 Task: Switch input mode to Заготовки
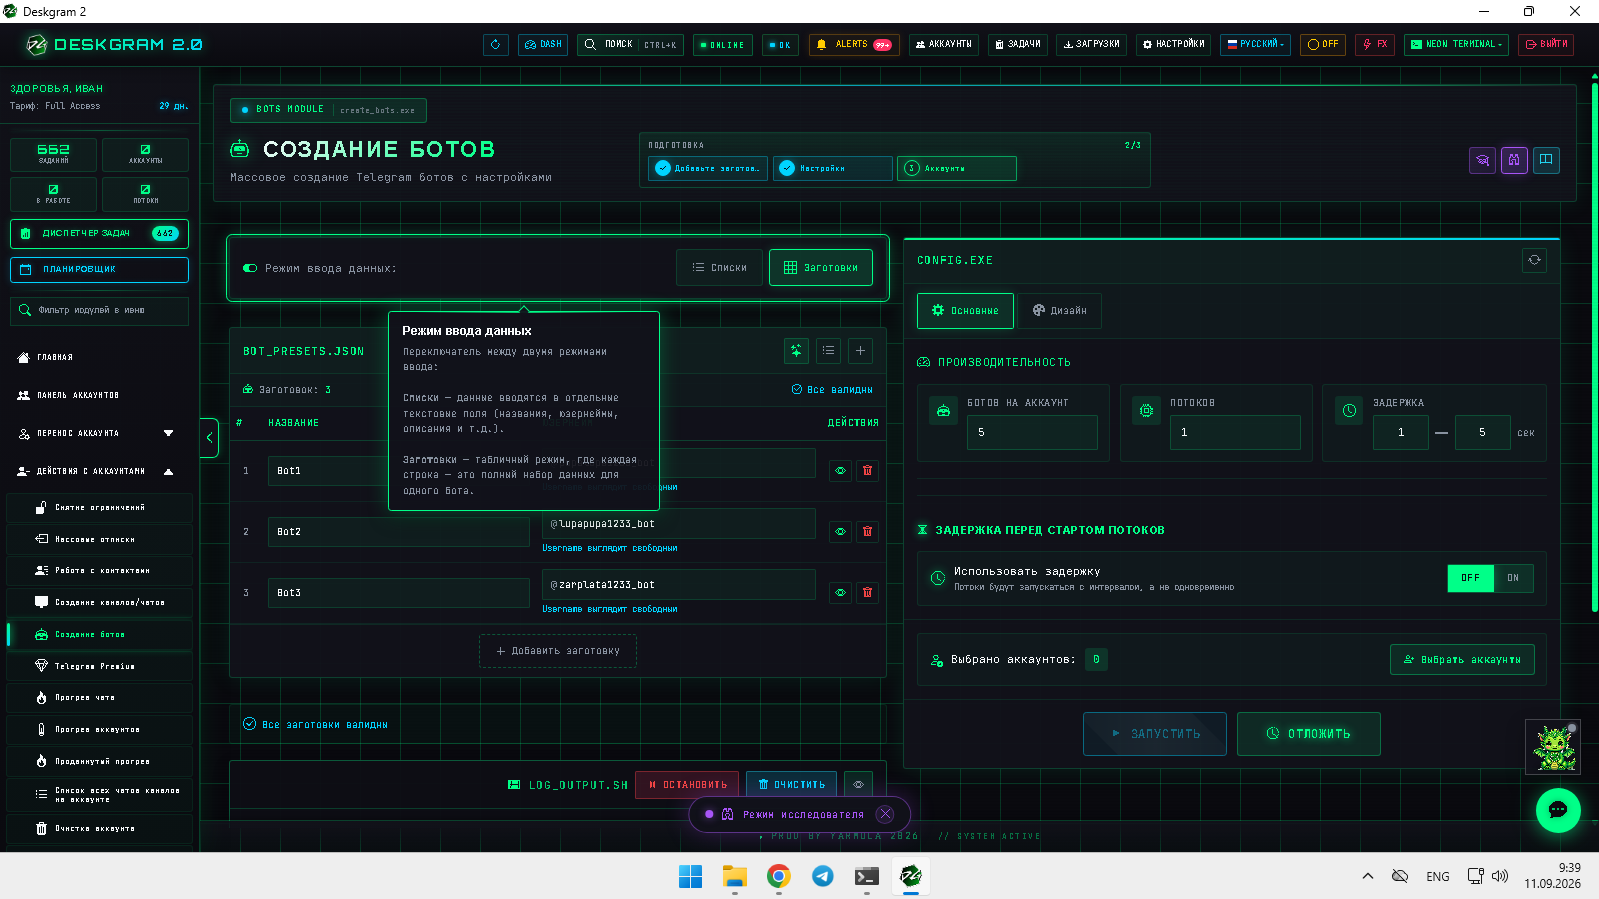[821, 268]
